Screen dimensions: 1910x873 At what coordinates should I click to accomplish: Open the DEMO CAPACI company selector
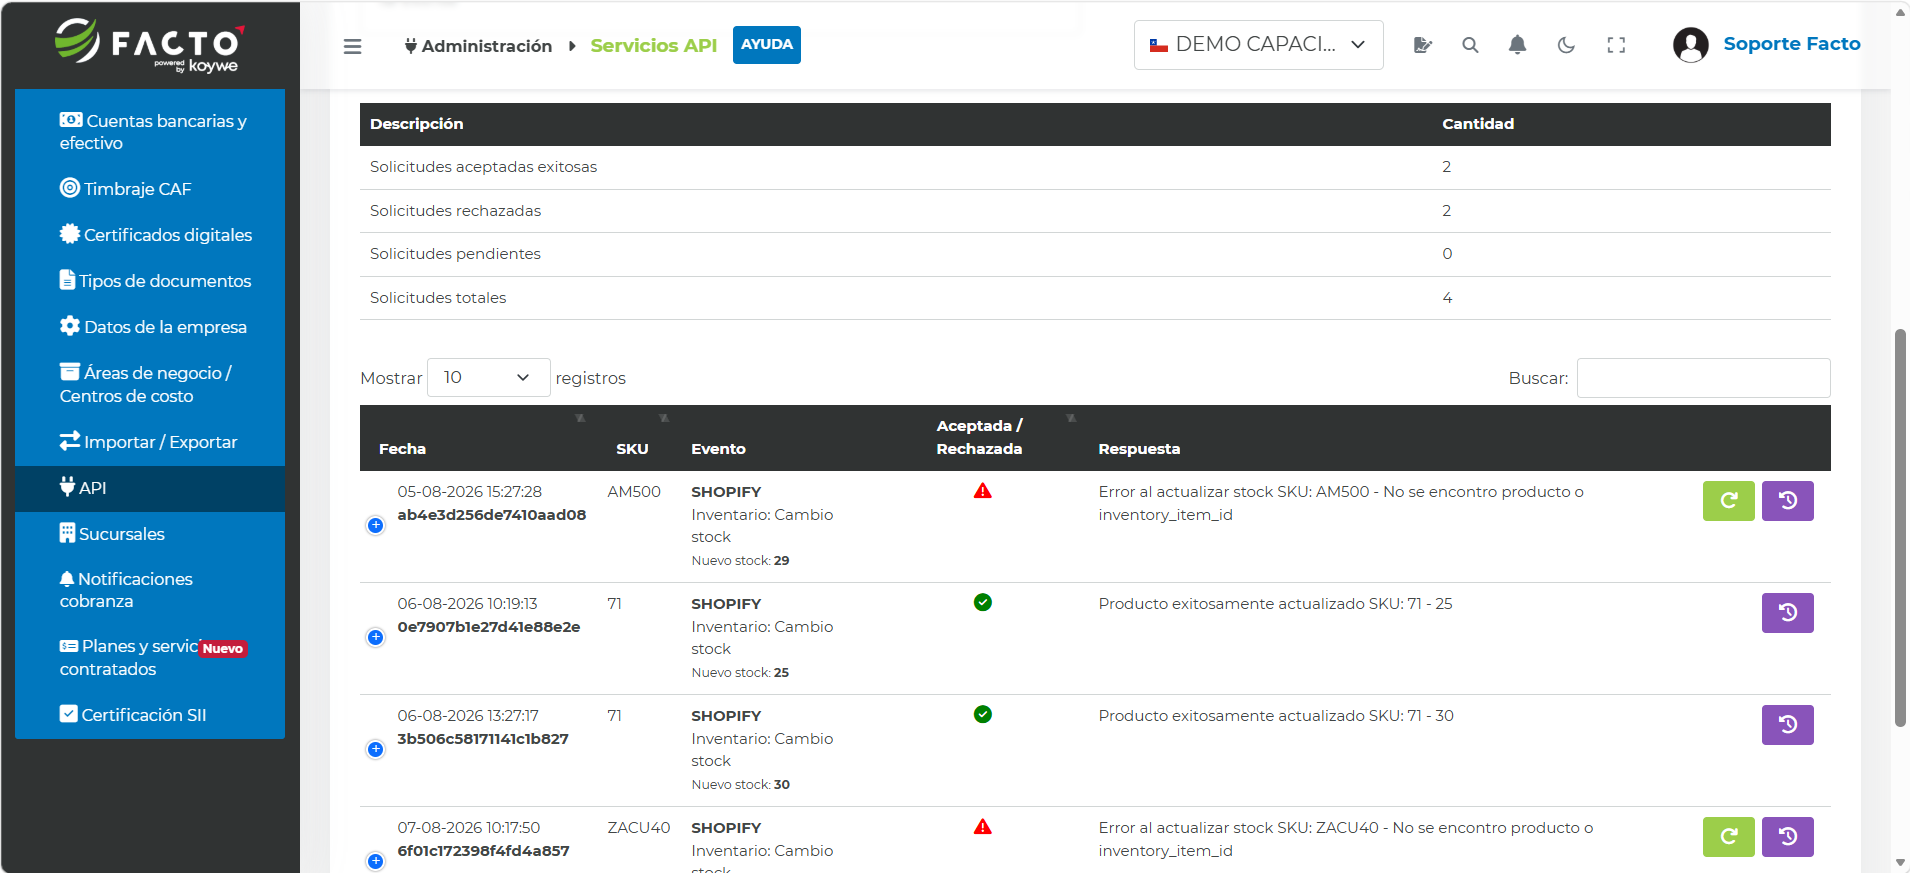coord(1258,45)
